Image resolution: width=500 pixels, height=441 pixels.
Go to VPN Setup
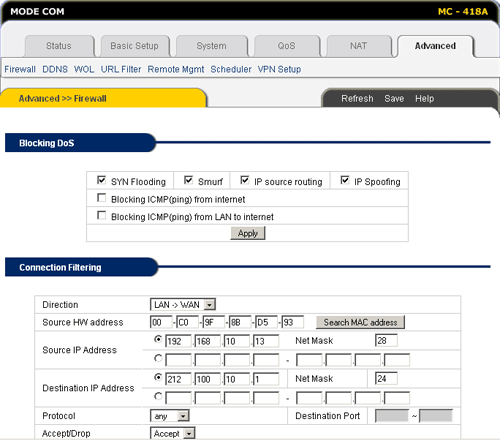(279, 69)
